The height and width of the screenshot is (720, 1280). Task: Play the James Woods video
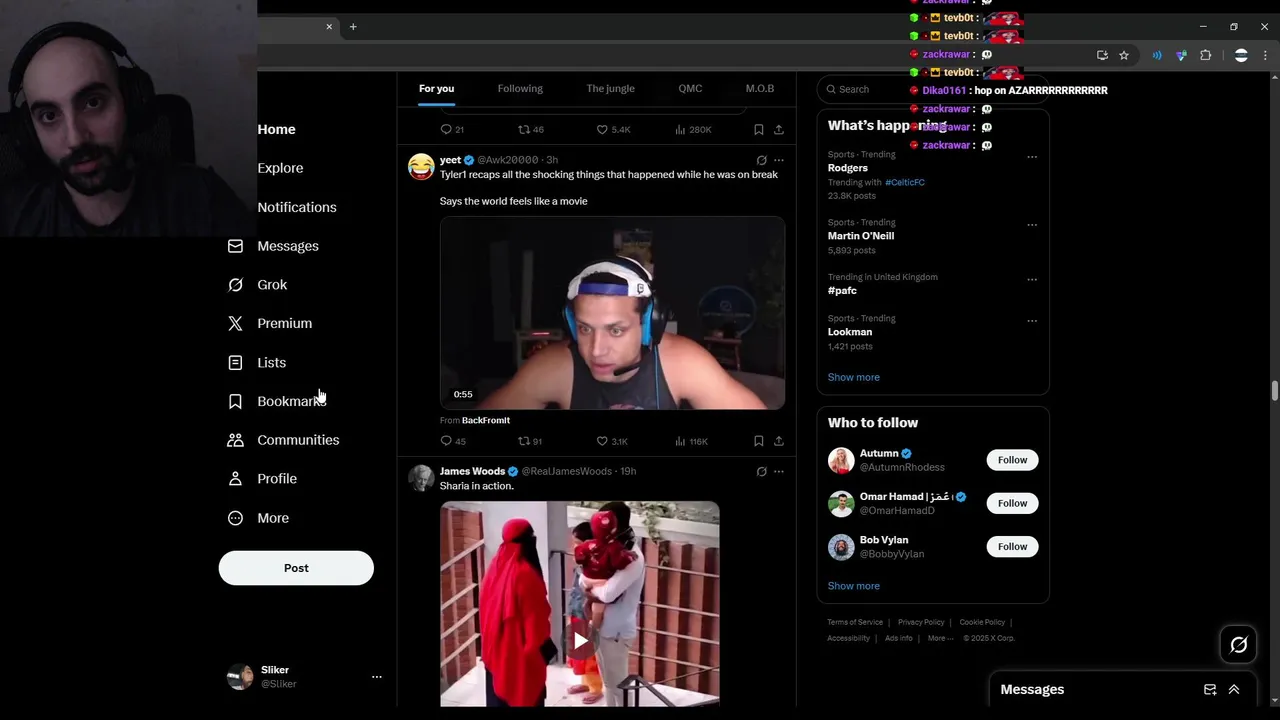pos(580,641)
